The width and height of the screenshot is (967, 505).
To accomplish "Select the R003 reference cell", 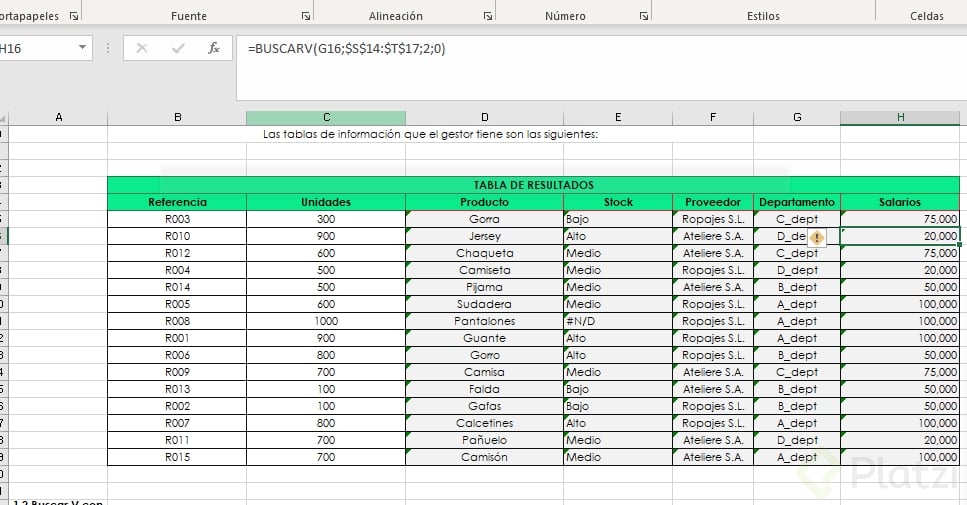I will [x=177, y=220].
